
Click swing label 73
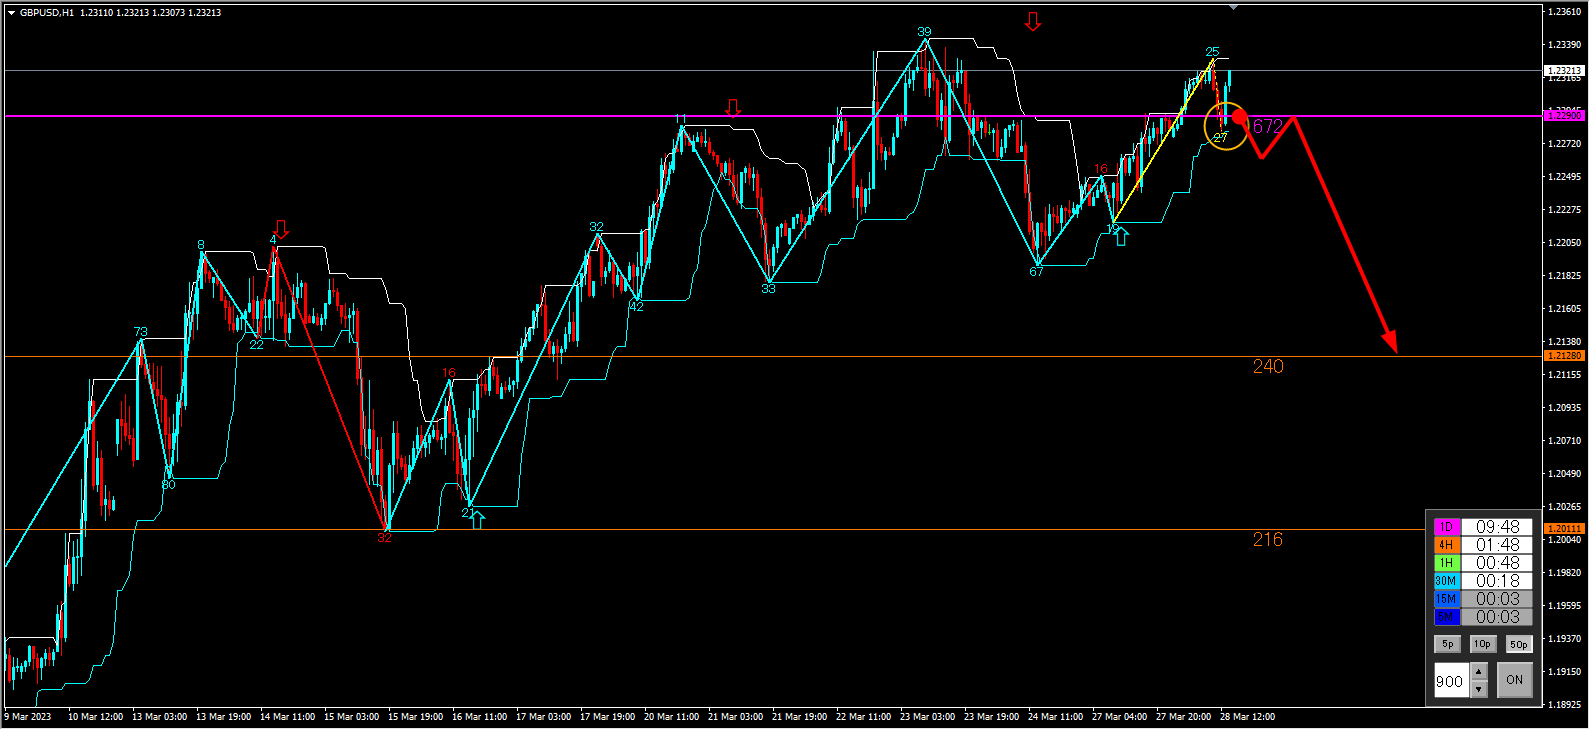[x=140, y=332]
